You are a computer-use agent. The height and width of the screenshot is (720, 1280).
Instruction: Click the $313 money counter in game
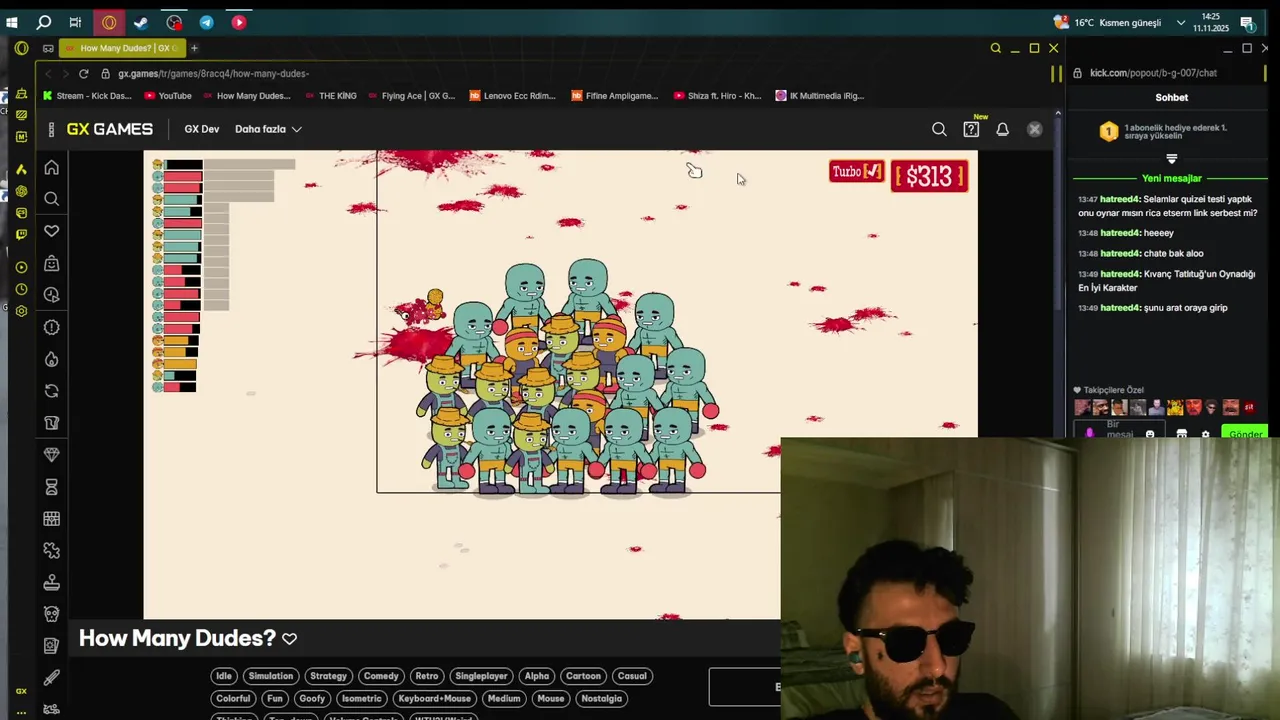coord(930,177)
